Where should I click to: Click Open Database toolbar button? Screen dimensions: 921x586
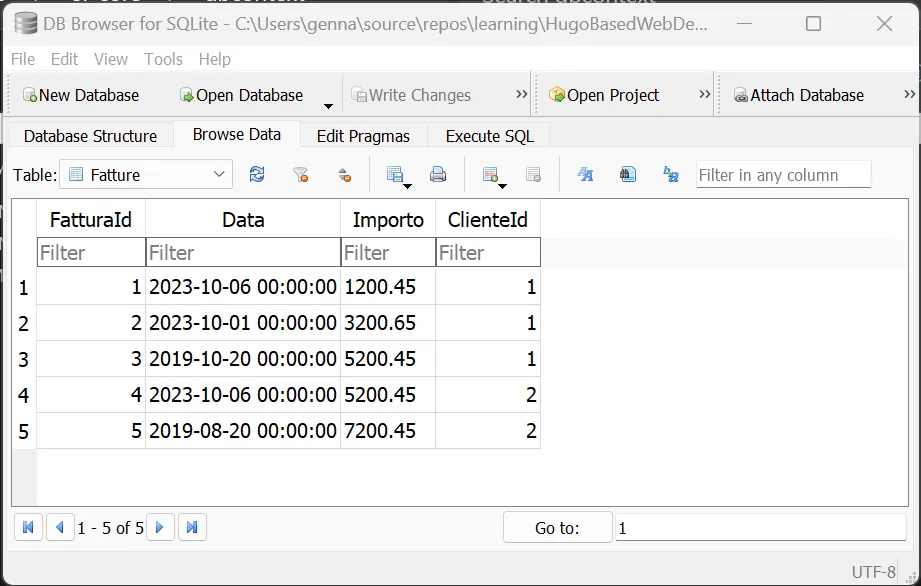coord(241,95)
